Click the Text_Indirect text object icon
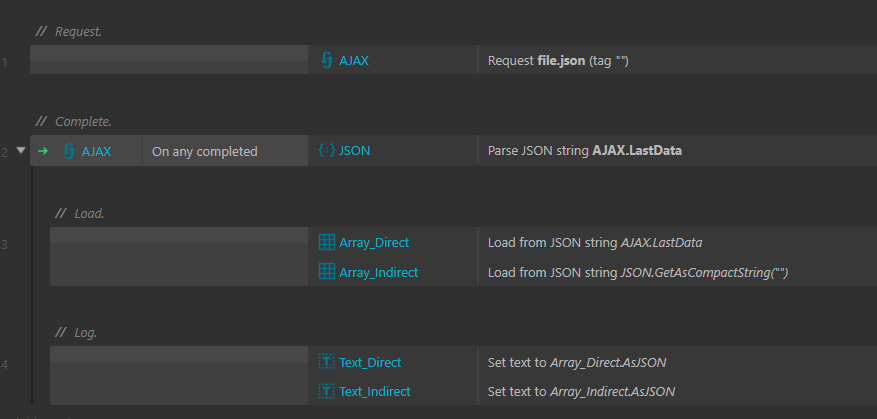The width and height of the screenshot is (877, 419). (327, 391)
